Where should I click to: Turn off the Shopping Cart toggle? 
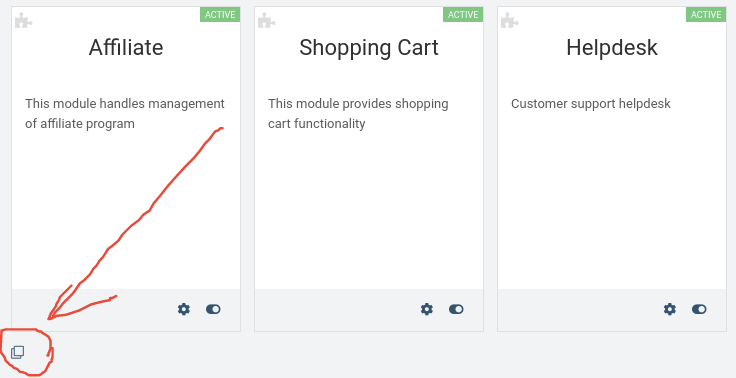(x=456, y=309)
